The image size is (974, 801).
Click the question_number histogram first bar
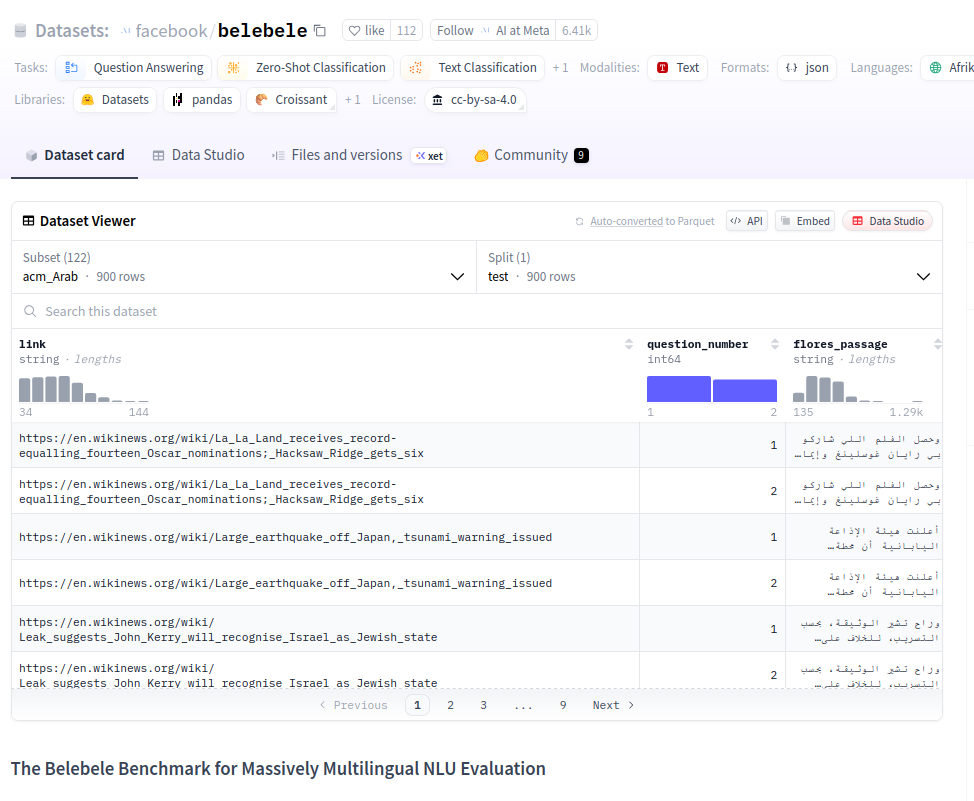[678, 389]
